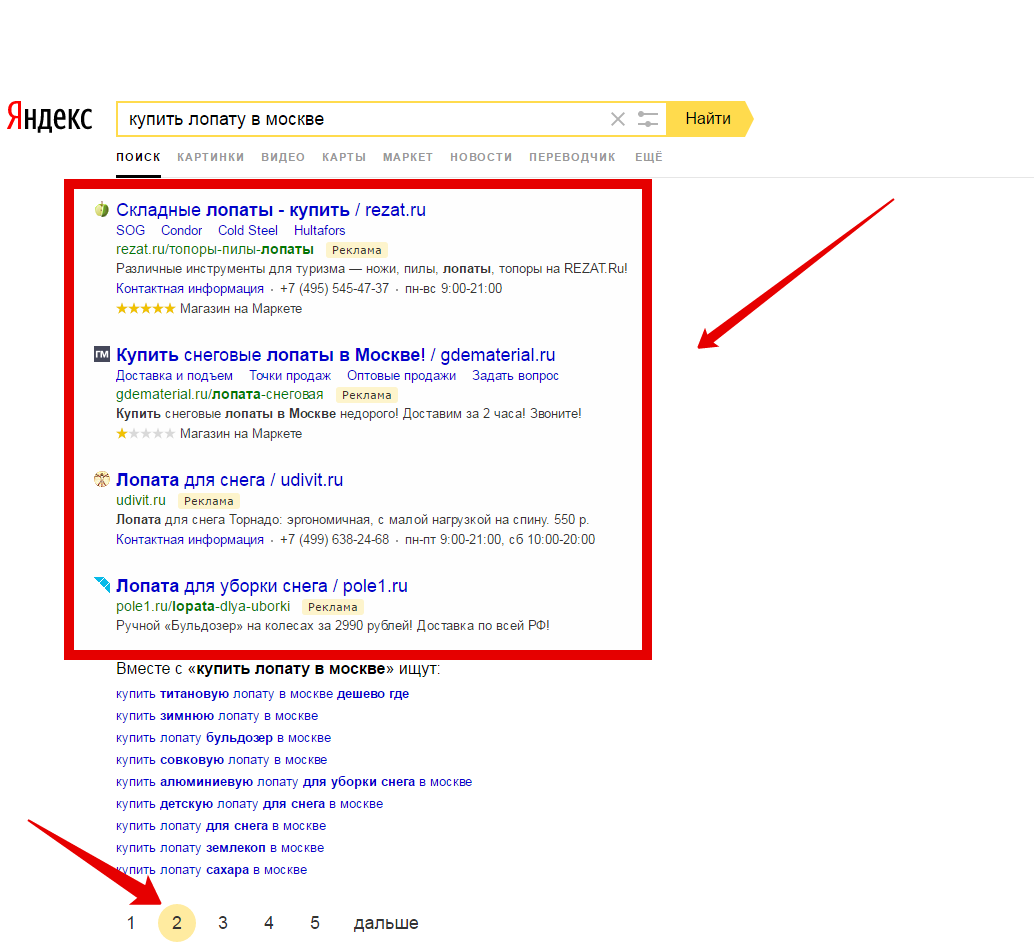The width and height of the screenshot is (1034, 944).
Task: Click the rezat.ru apple favicon
Action: pos(102,210)
